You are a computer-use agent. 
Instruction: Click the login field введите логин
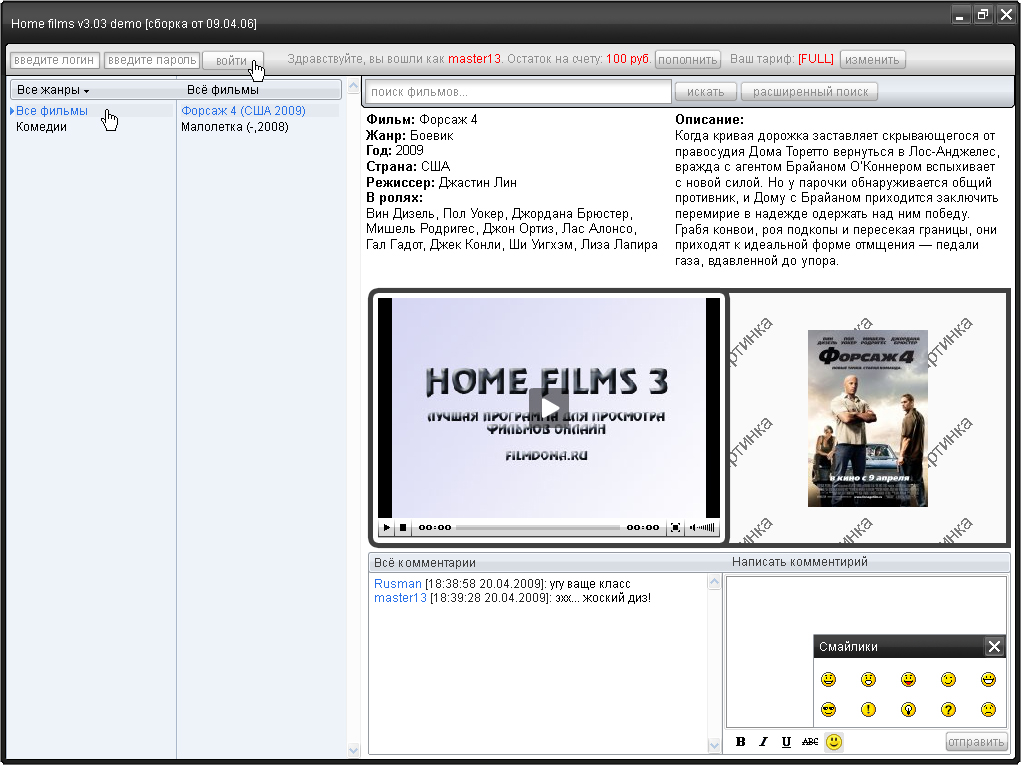pyautogui.click(x=55, y=60)
